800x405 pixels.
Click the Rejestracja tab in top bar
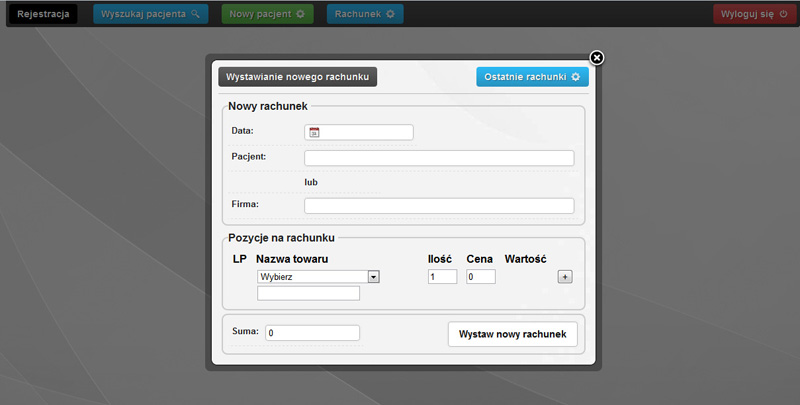coord(43,14)
